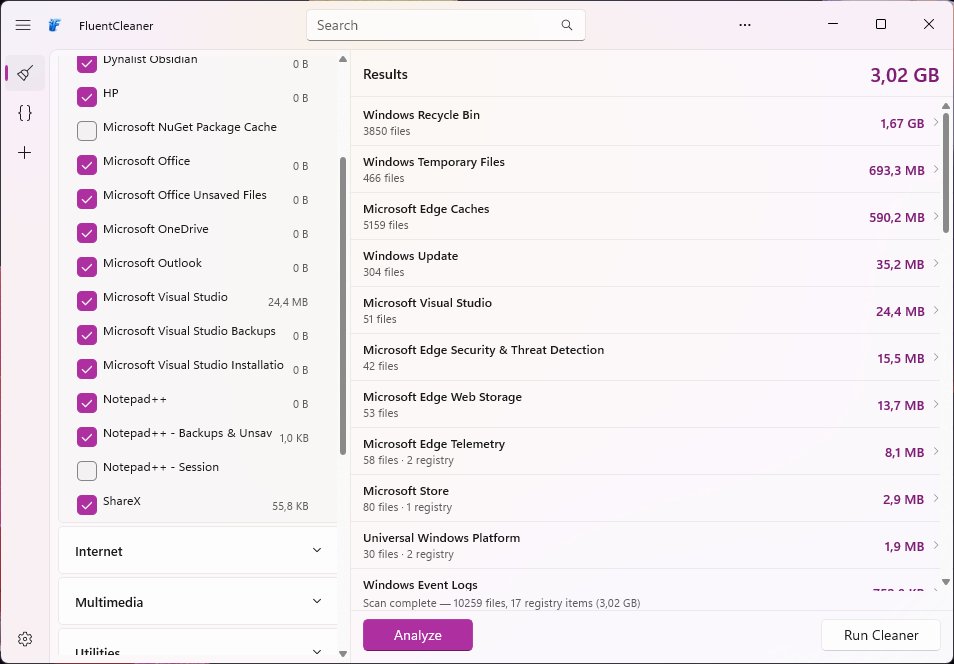Click the Run Cleaner button
Screen dimensions: 954x664
pos(881,635)
